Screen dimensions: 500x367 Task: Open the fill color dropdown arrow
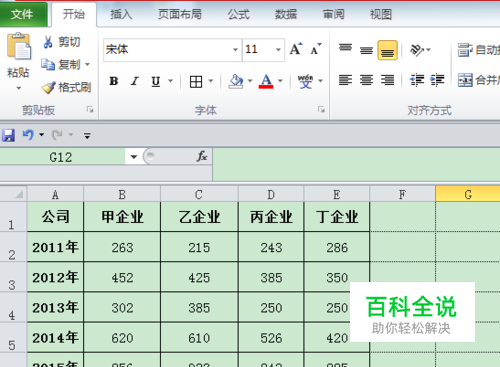pos(250,81)
